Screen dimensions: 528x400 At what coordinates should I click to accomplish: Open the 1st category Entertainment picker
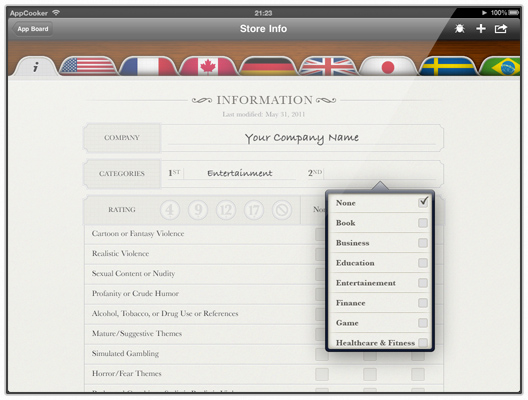pyautogui.click(x=240, y=173)
